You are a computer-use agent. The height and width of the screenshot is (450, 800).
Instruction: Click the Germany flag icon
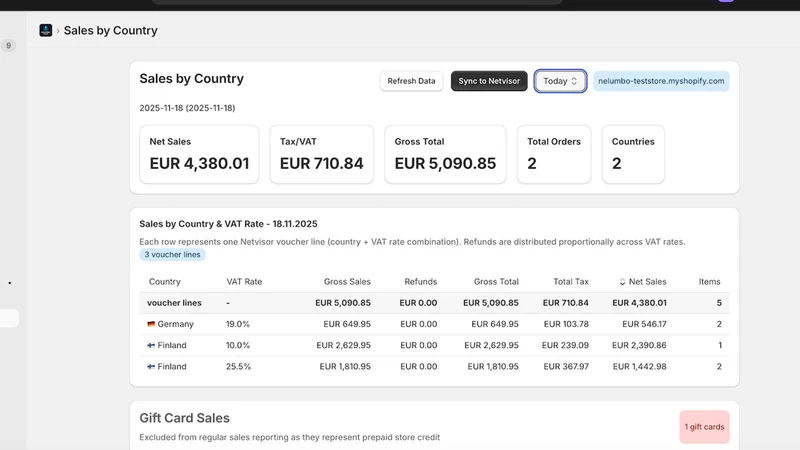151,324
